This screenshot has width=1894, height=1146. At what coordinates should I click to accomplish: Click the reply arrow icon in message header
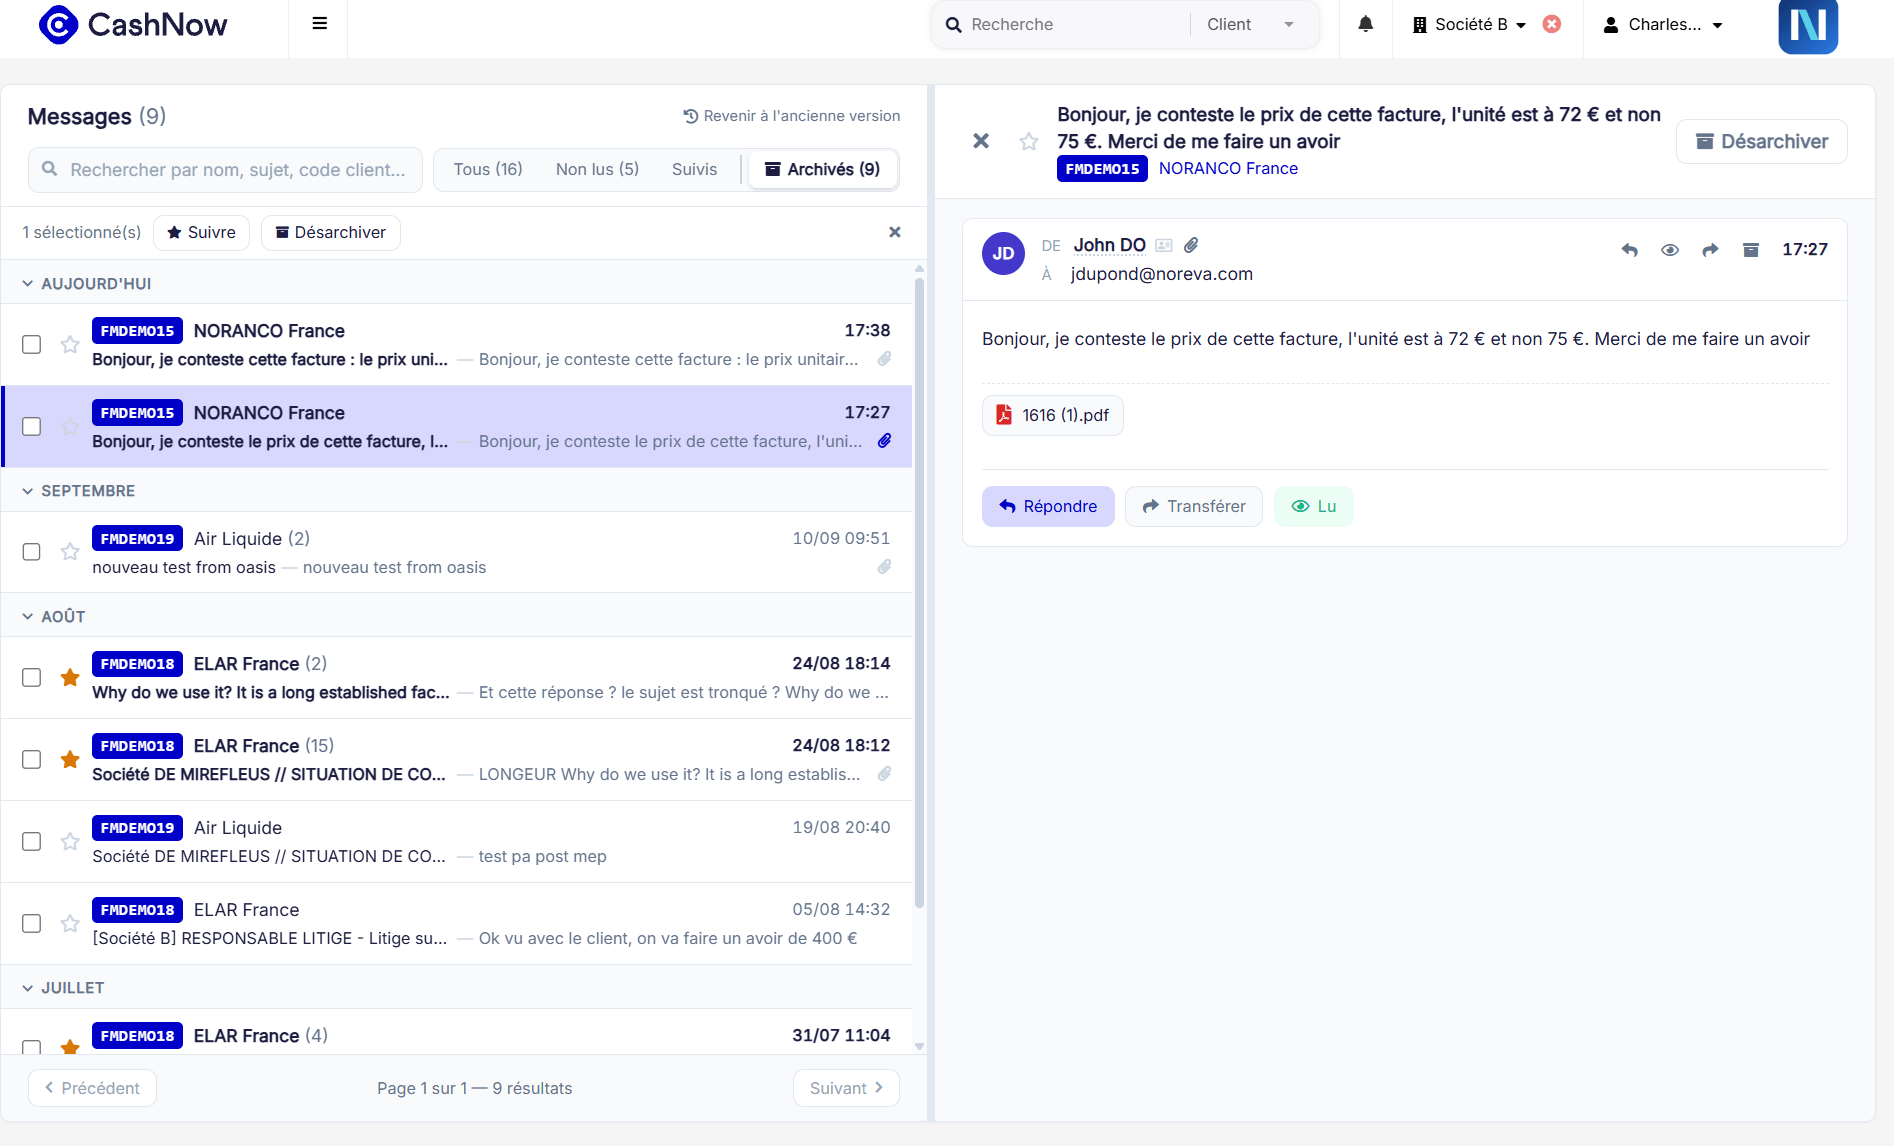pos(1629,250)
